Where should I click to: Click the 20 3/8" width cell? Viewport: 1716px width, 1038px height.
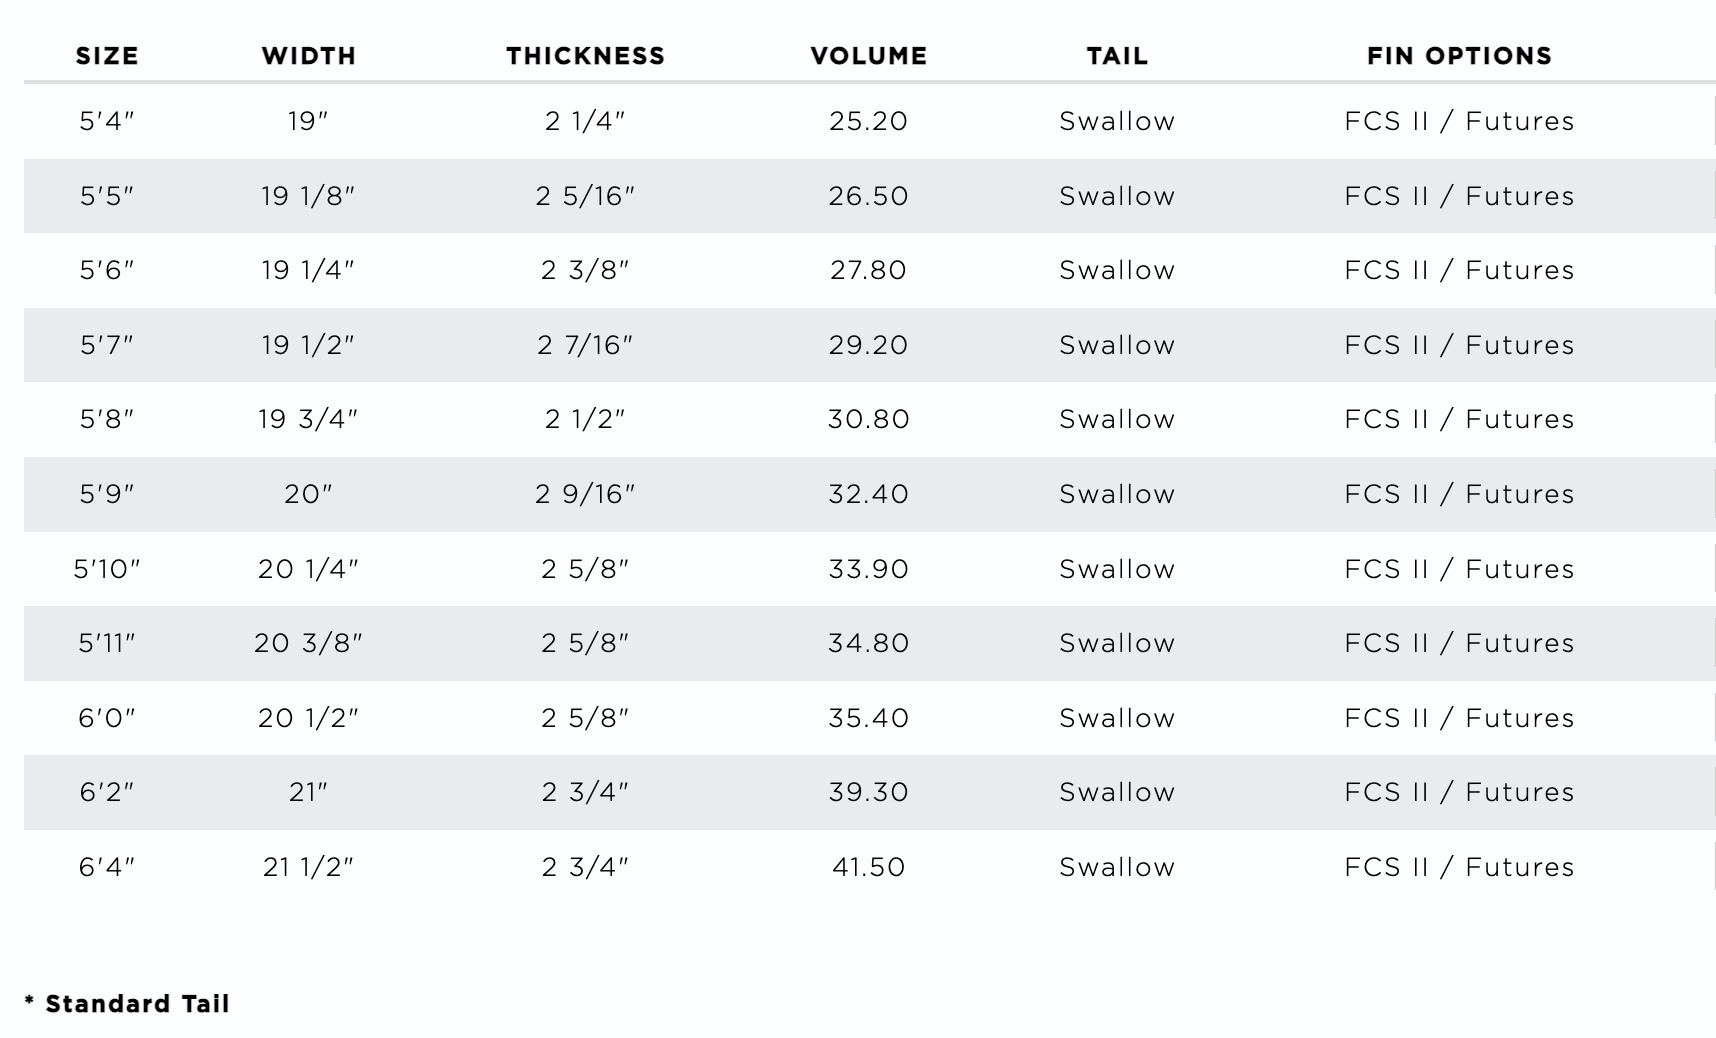308,643
